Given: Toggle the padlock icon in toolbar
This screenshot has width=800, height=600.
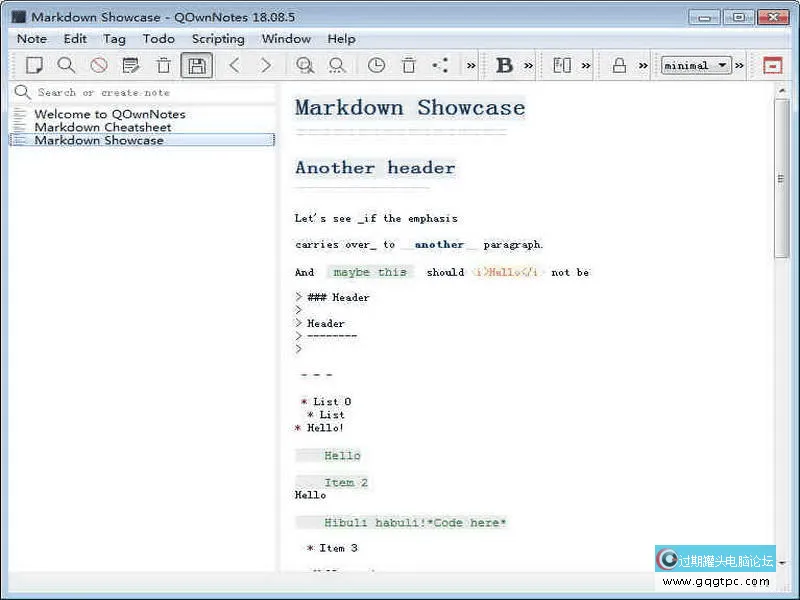Looking at the screenshot, I should [x=619, y=66].
